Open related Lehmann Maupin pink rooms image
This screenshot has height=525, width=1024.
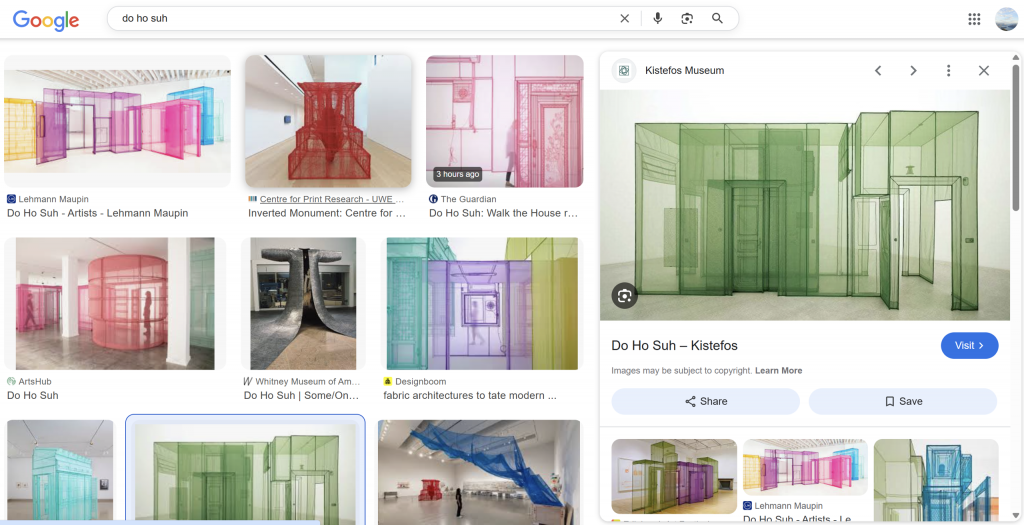805,468
